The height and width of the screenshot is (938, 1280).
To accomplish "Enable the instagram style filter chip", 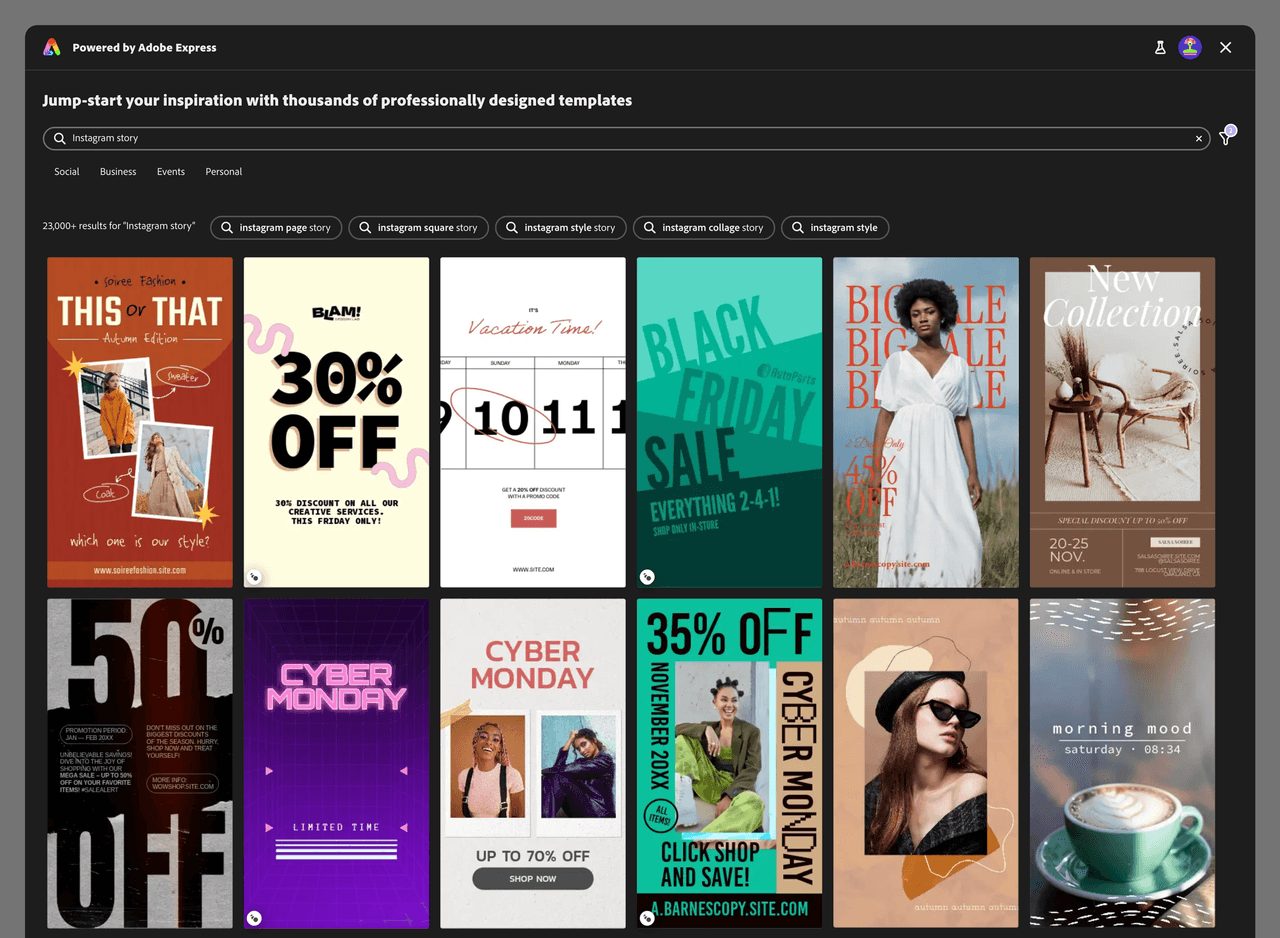I will [835, 227].
